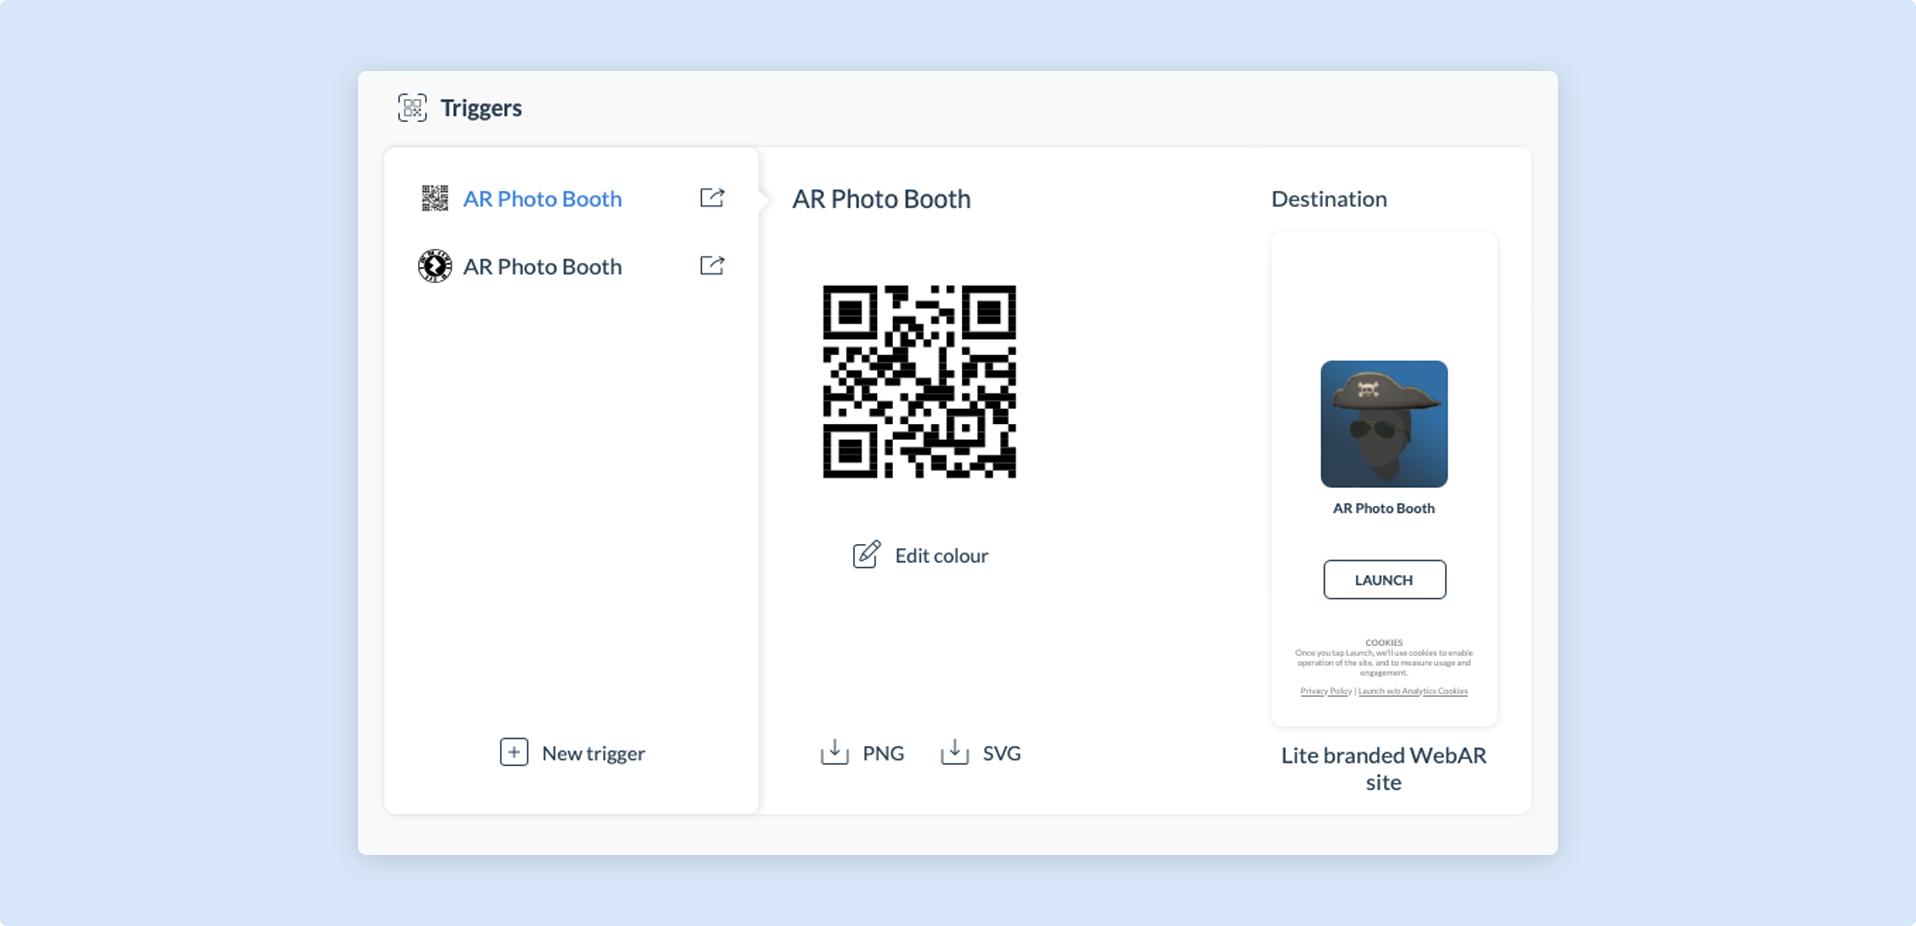
Task: Click the SVG download icon
Action: click(955, 752)
